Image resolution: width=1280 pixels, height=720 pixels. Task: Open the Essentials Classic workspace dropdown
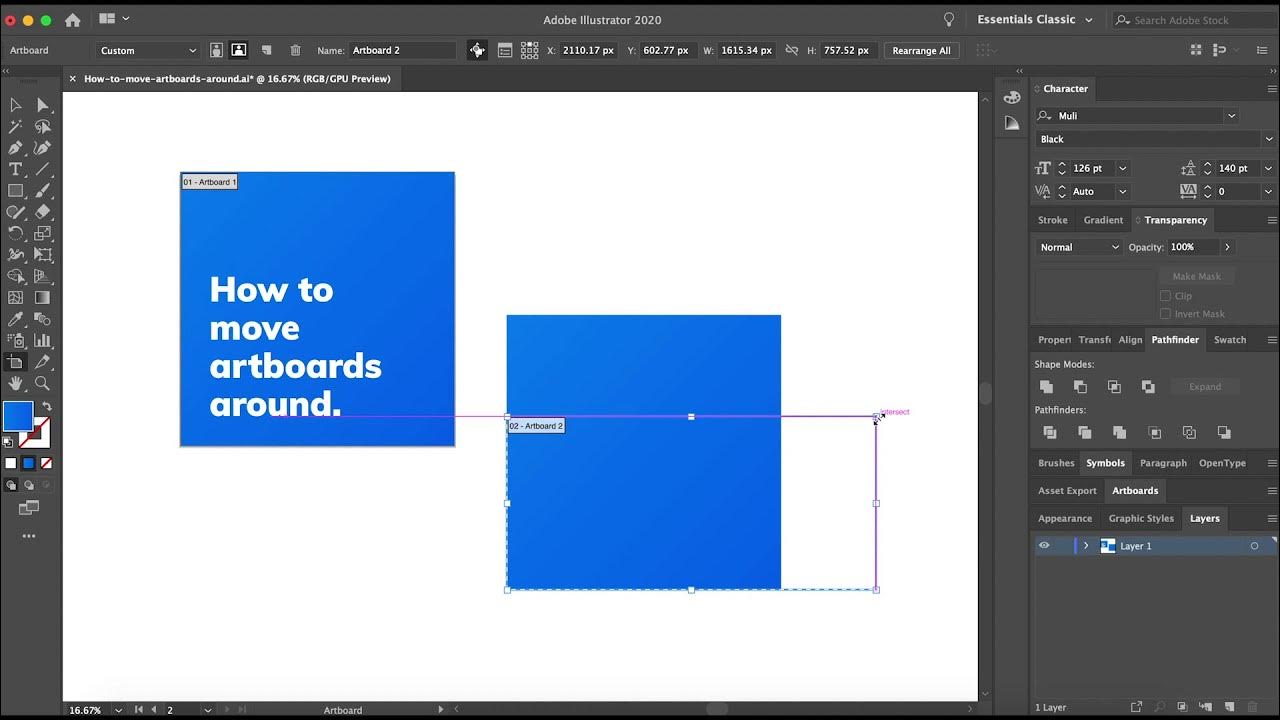pos(1035,20)
